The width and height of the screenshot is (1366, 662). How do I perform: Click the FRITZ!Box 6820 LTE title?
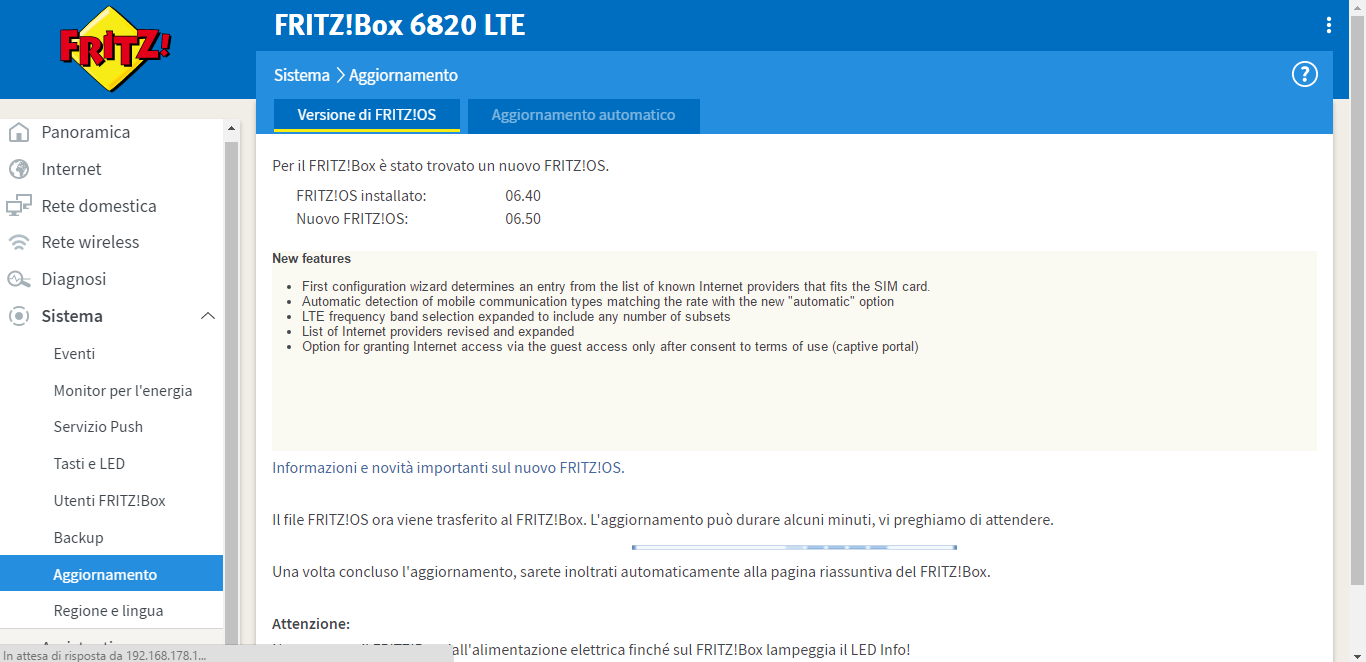(x=400, y=25)
